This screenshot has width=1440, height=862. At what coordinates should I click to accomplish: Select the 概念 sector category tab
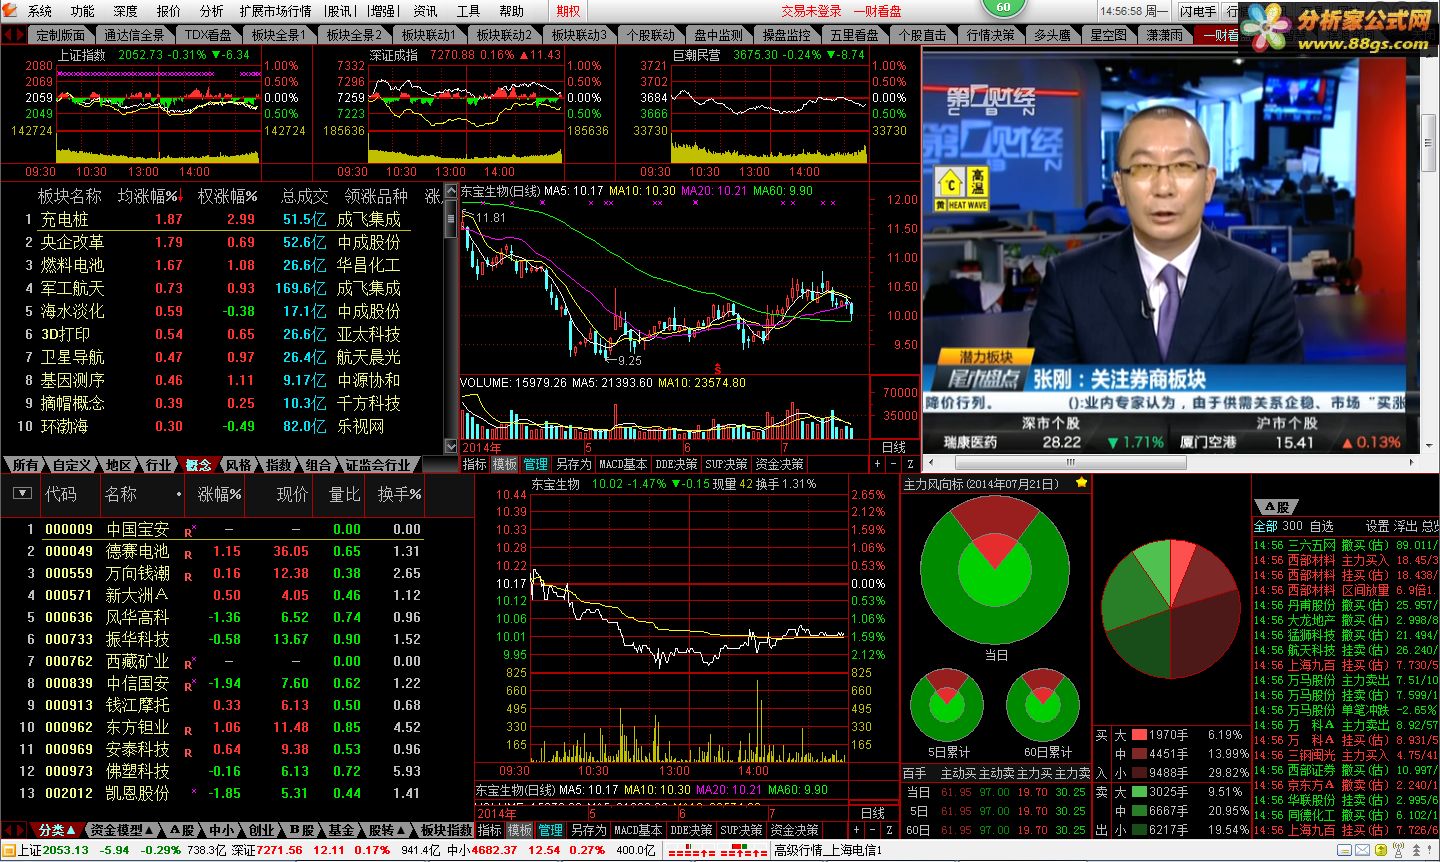198,465
